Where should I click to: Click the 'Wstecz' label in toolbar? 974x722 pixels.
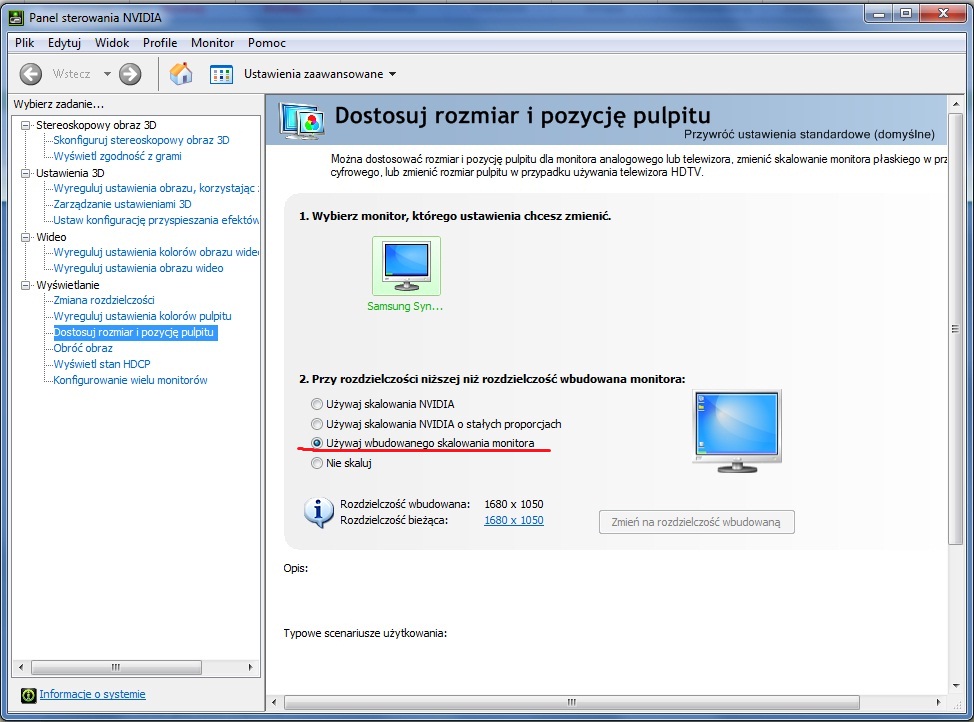tap(71, 74)
